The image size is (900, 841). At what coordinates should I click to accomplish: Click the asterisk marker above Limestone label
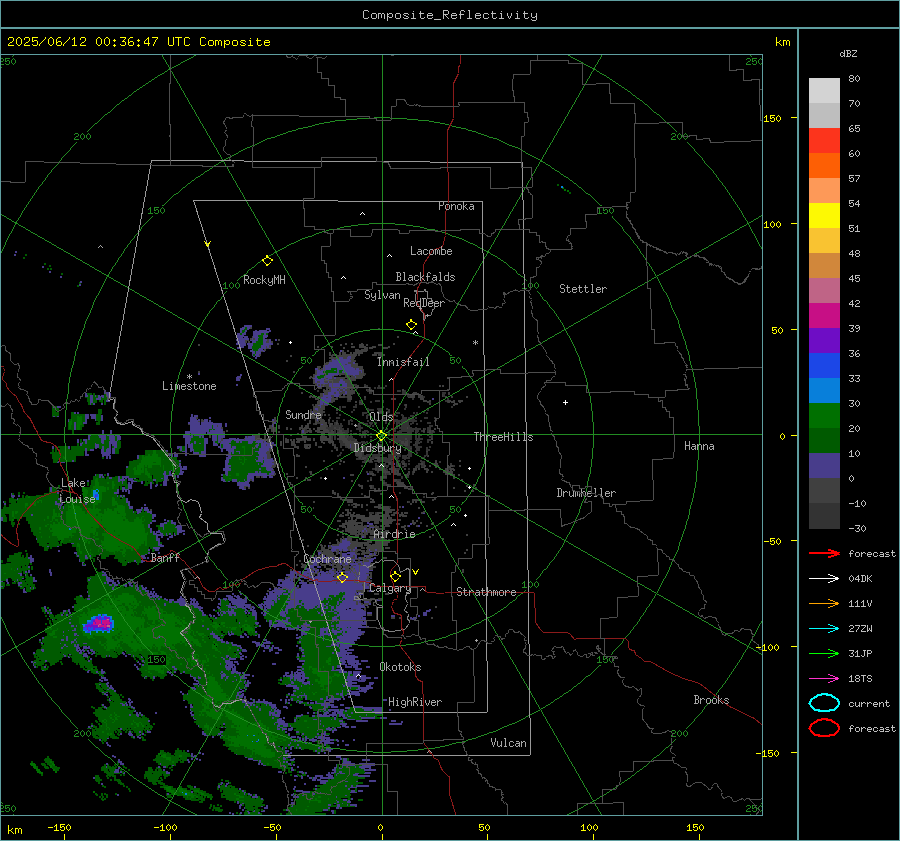click(x=189, y=377)
